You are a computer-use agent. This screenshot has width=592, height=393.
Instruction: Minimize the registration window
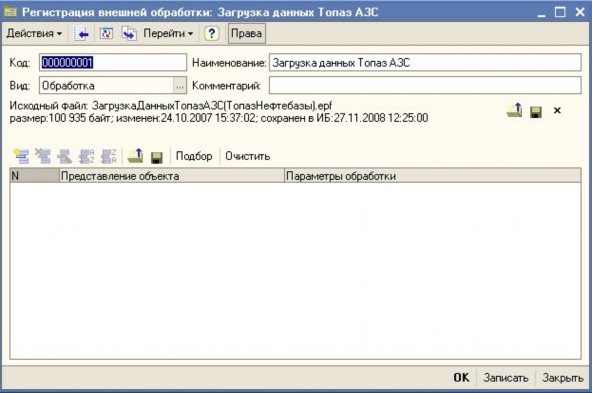pos(541,13)
